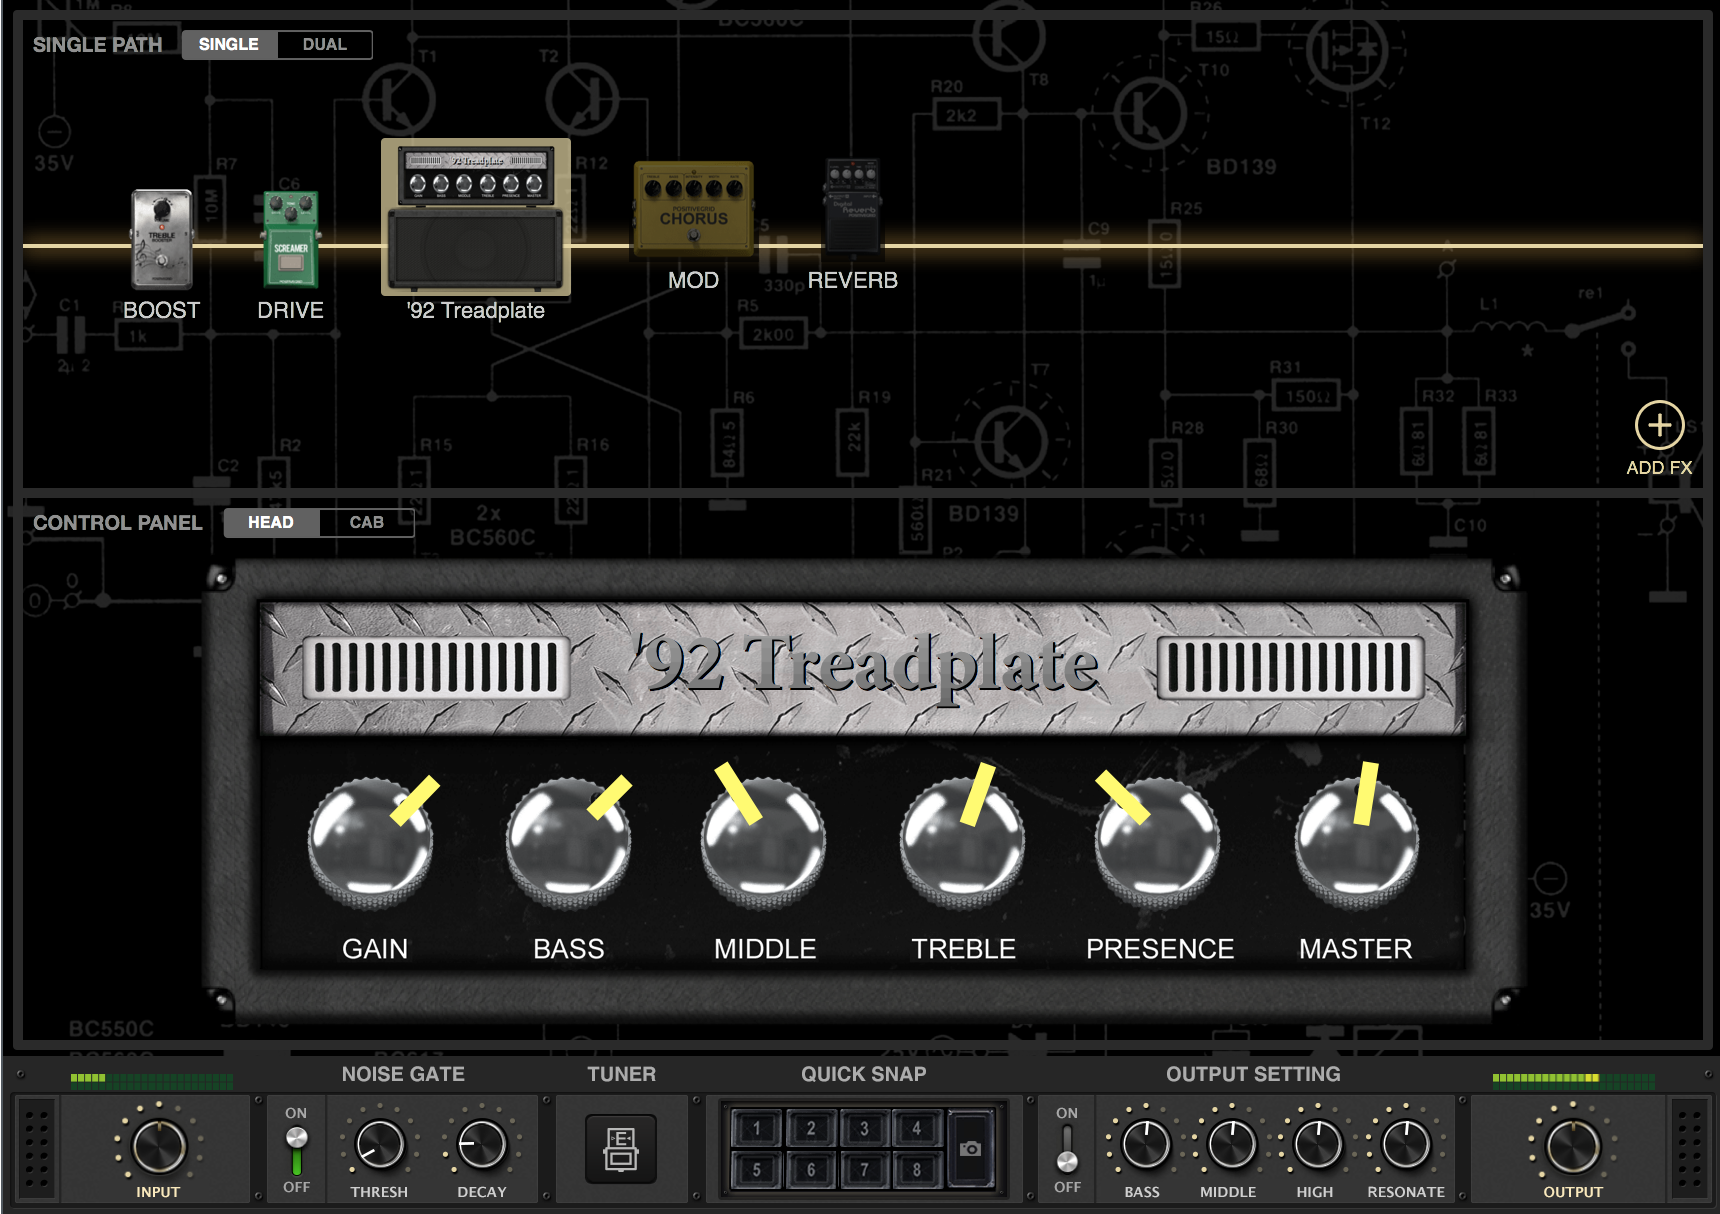This screenshot has width=1720, height=1214.
Task: Select Quick Snap slot 6
Action: click(811, 1170)
